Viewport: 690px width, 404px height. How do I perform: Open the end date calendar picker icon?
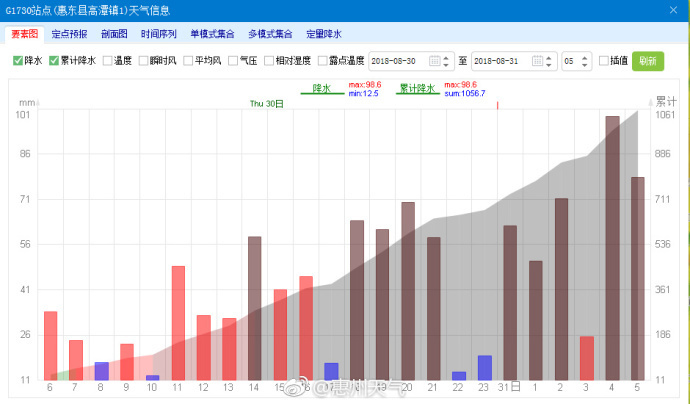(537, 61)
